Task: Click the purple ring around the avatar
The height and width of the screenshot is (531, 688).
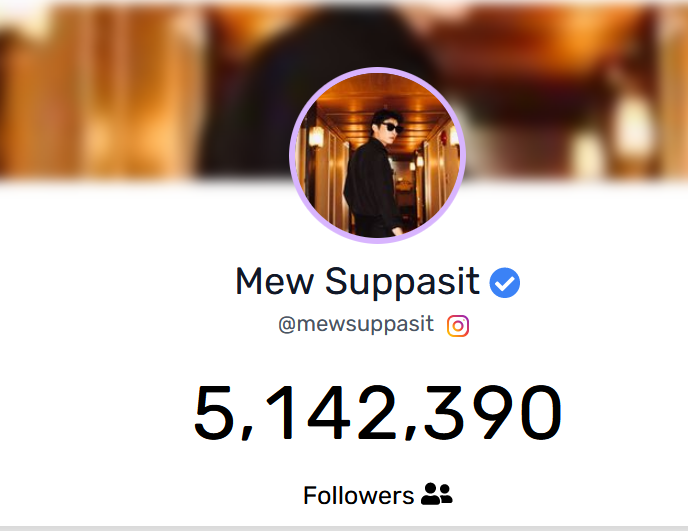Action: click(377, 70)
